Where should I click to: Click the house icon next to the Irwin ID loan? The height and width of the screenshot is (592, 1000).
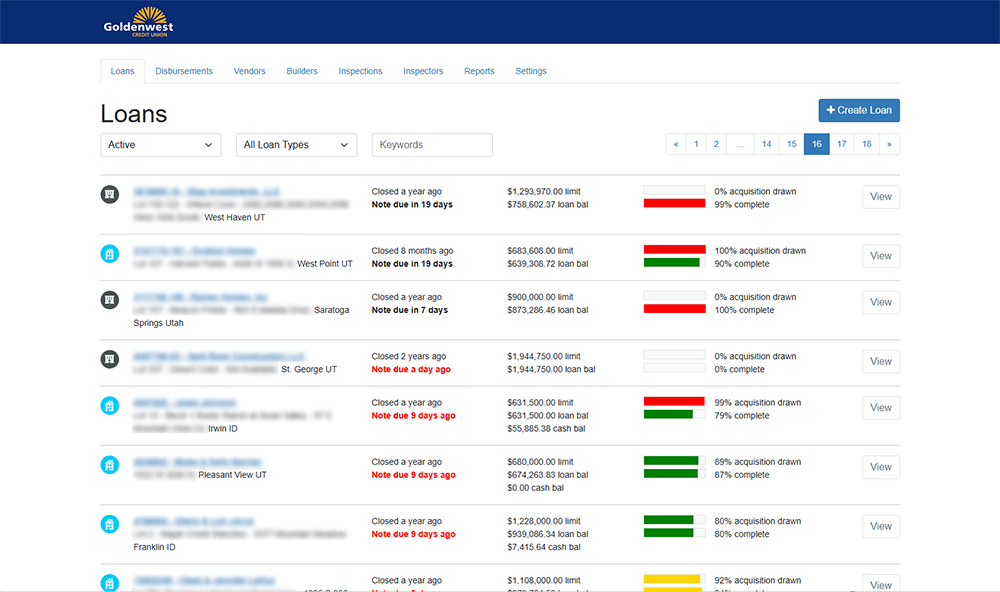pyautogui.click(x=110, y=408)
